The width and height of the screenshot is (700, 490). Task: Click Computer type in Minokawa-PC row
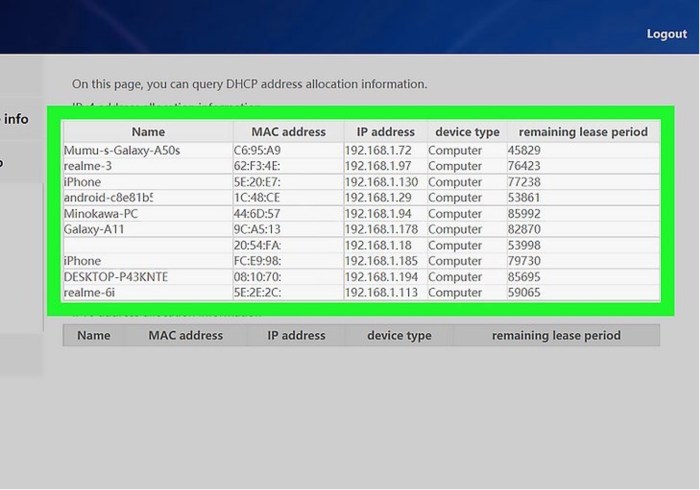click(x=455, y=214)
